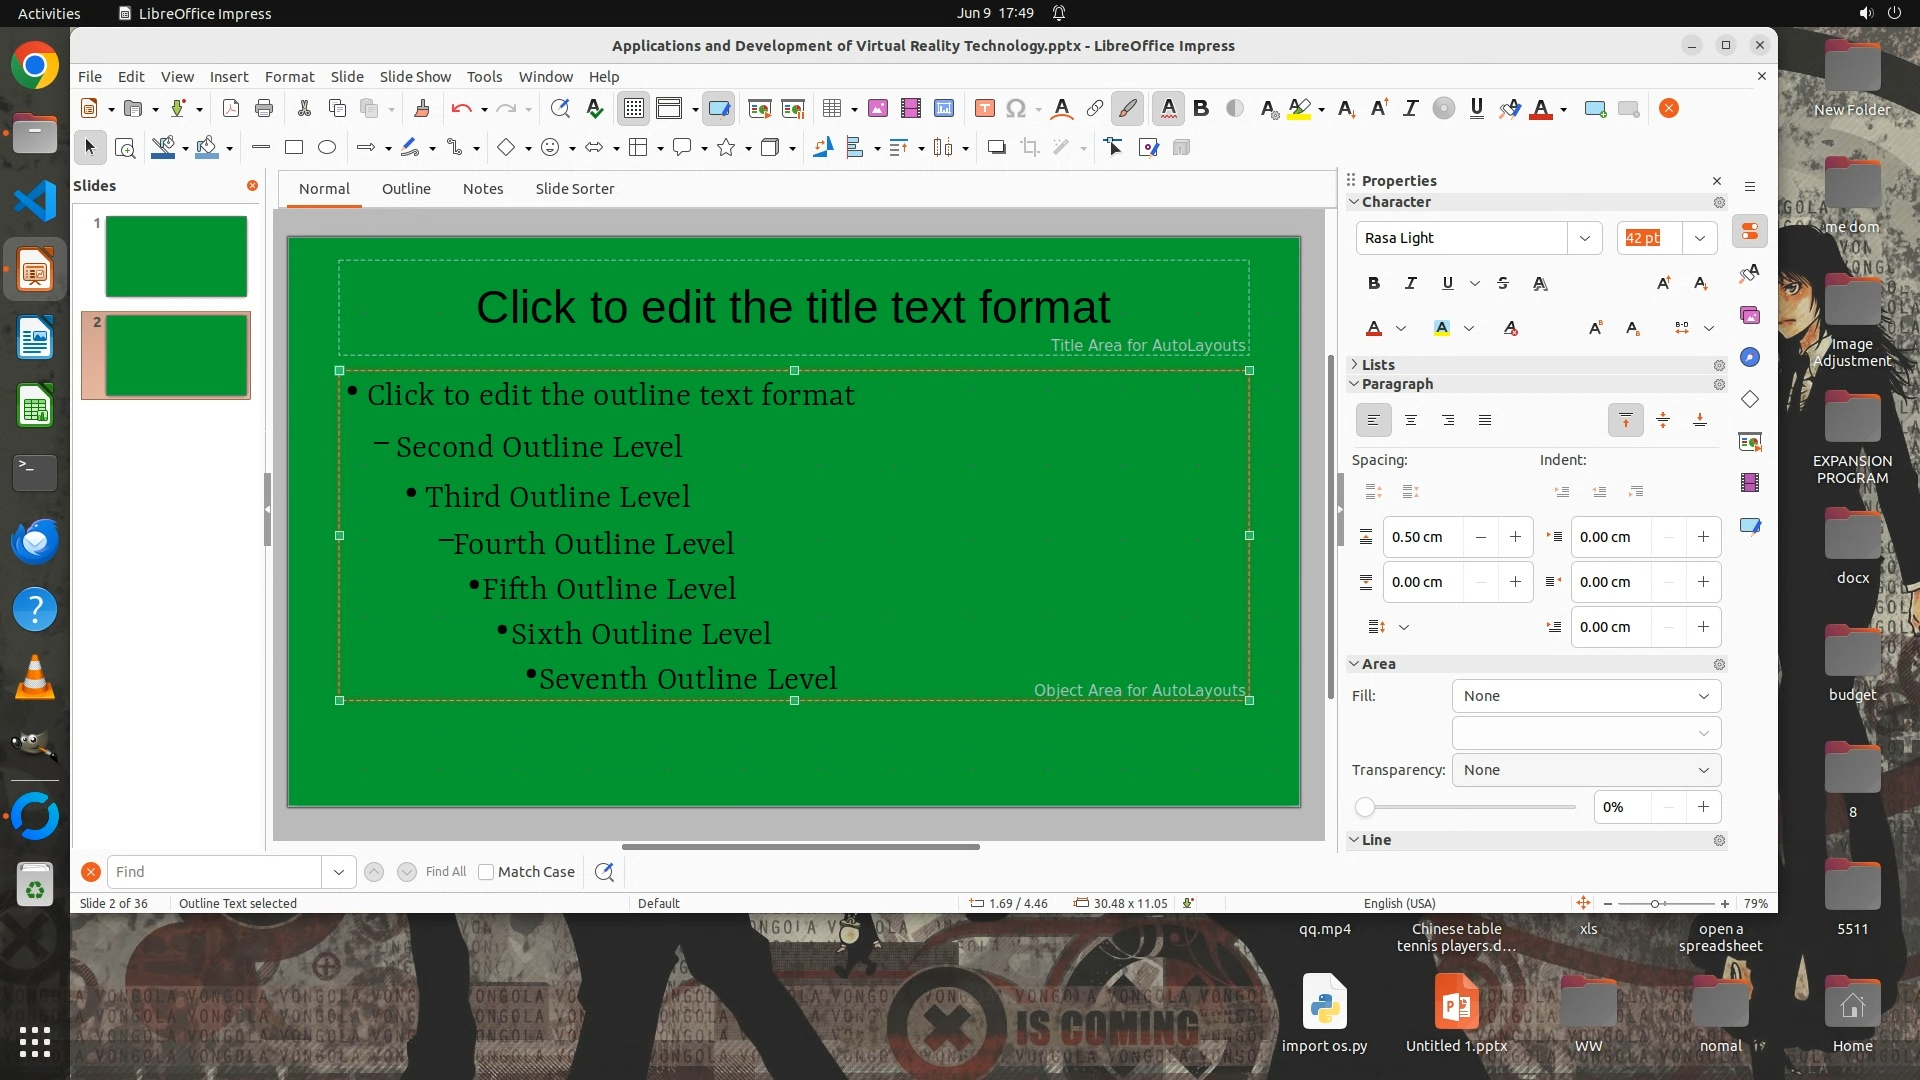Click the Undo toolbar icon
Viewport: 1920px width, 1080px height.
[x=461, y=109]
